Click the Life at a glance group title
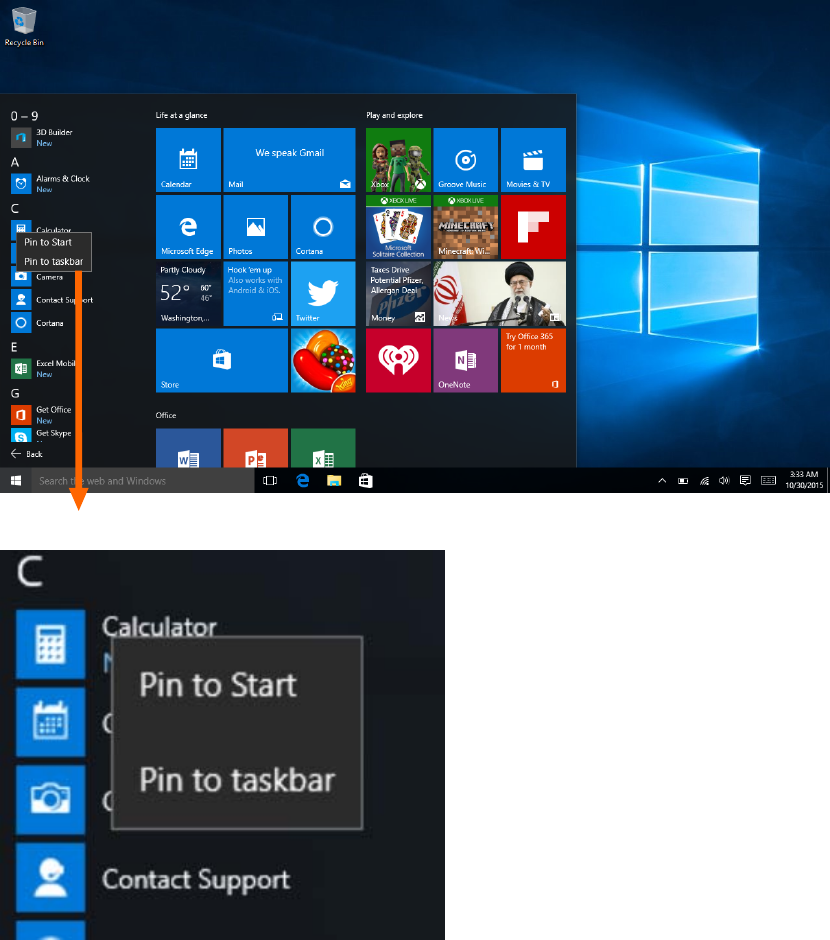Screen dimensions: 830x940 click(182, 115)
